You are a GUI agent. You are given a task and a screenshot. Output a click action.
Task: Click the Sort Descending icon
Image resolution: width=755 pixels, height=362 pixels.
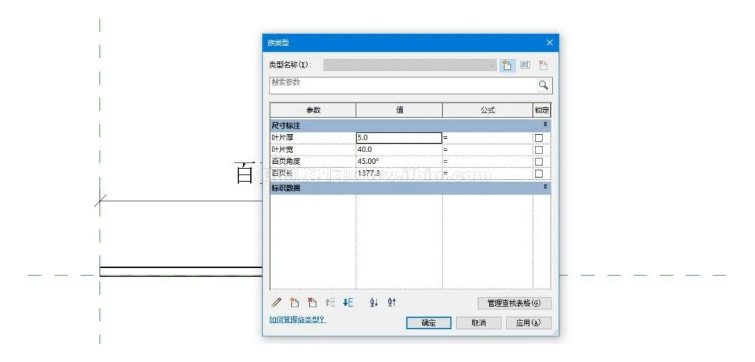[391, 303]
